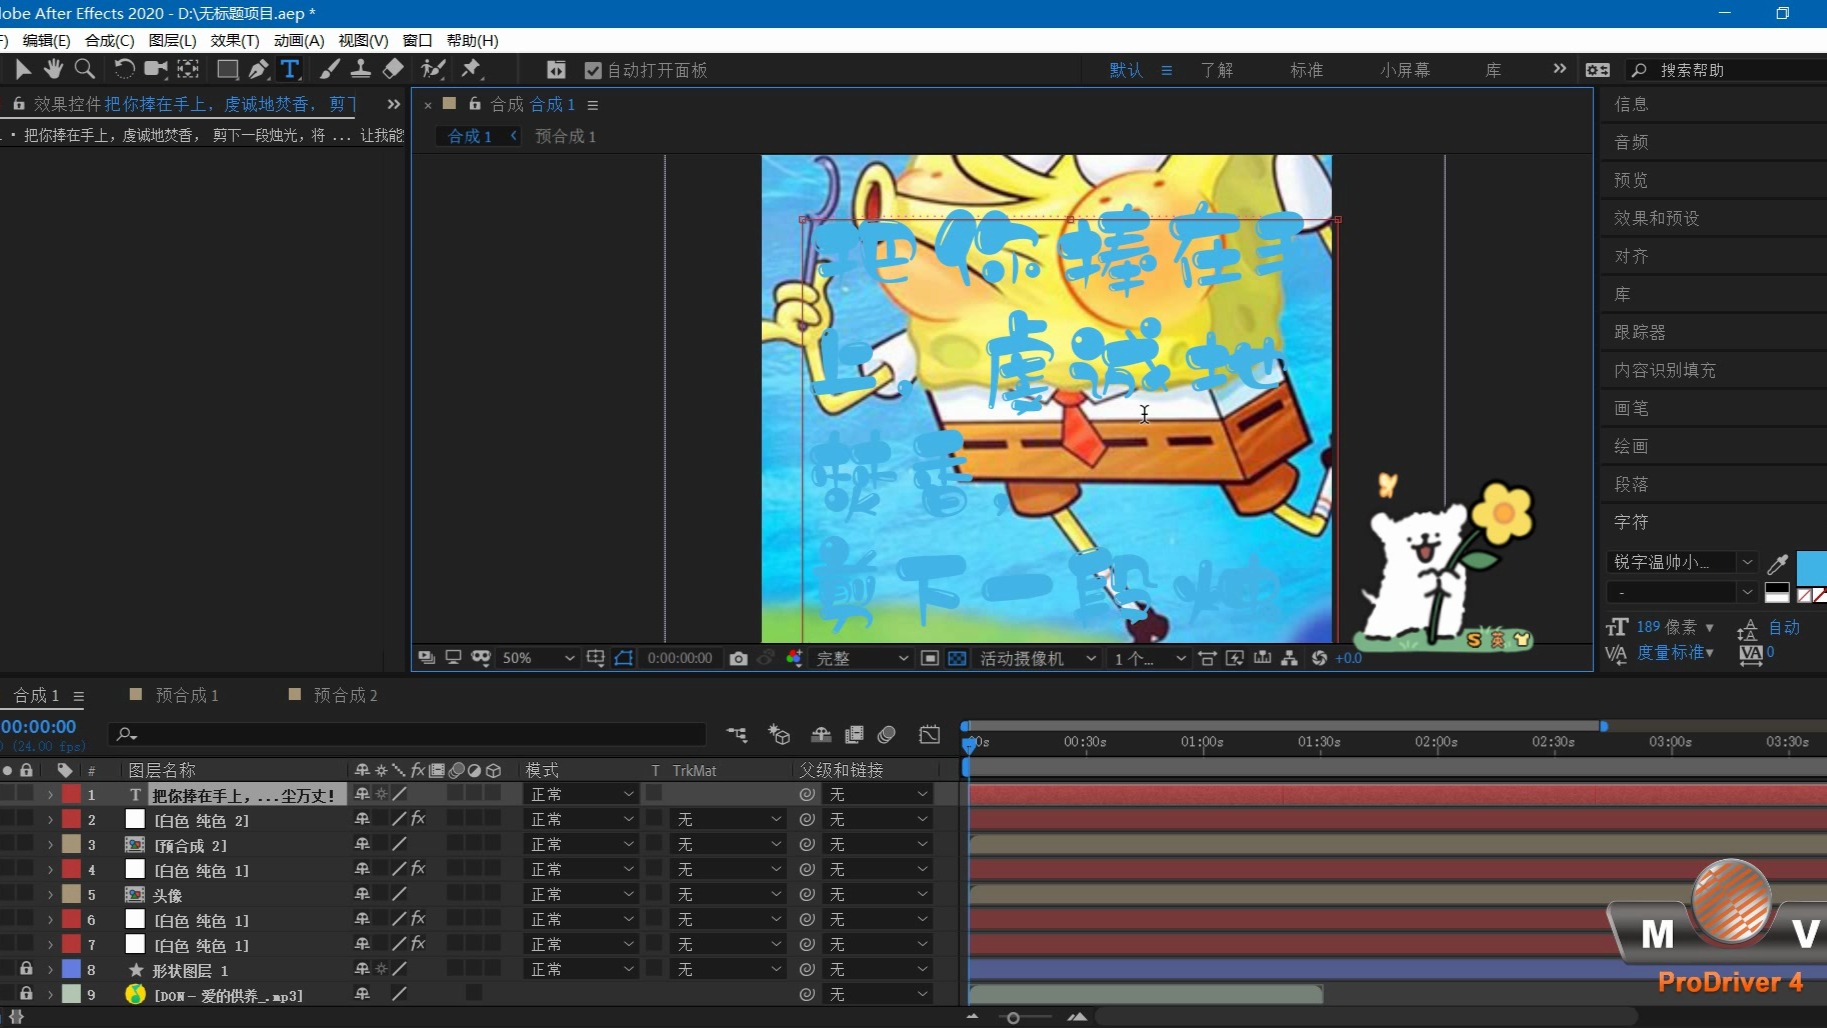The image size is (1827, 1028).
Task: Enable motion blur for the timeline
Action: 887,735
